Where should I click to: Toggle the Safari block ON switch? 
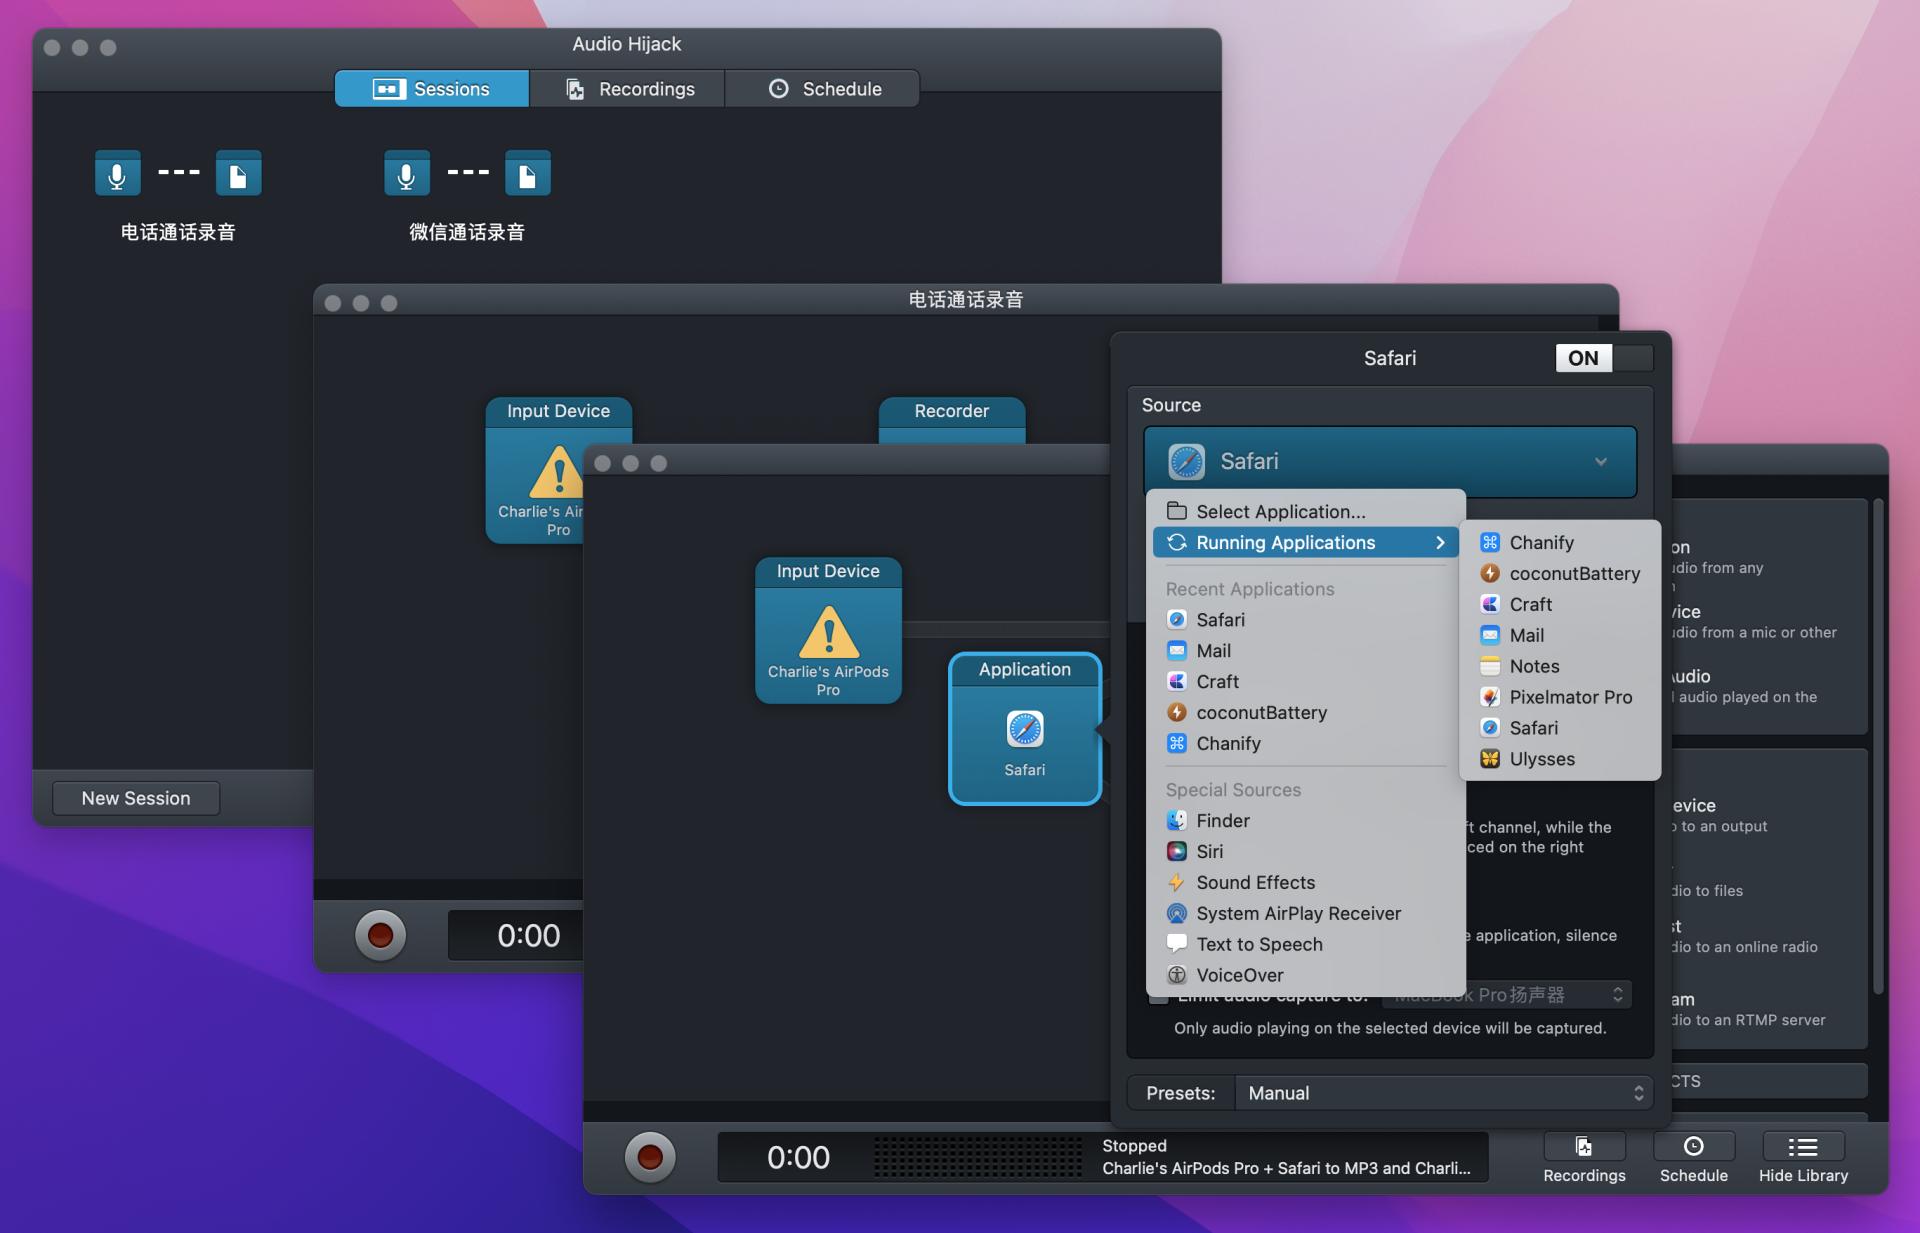[1602, 358]
